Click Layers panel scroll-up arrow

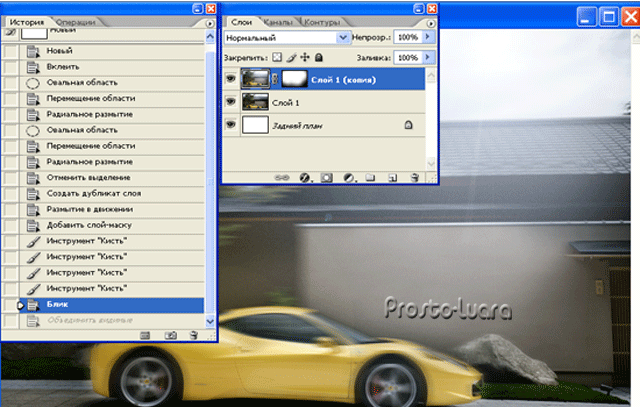click(431, 76)
